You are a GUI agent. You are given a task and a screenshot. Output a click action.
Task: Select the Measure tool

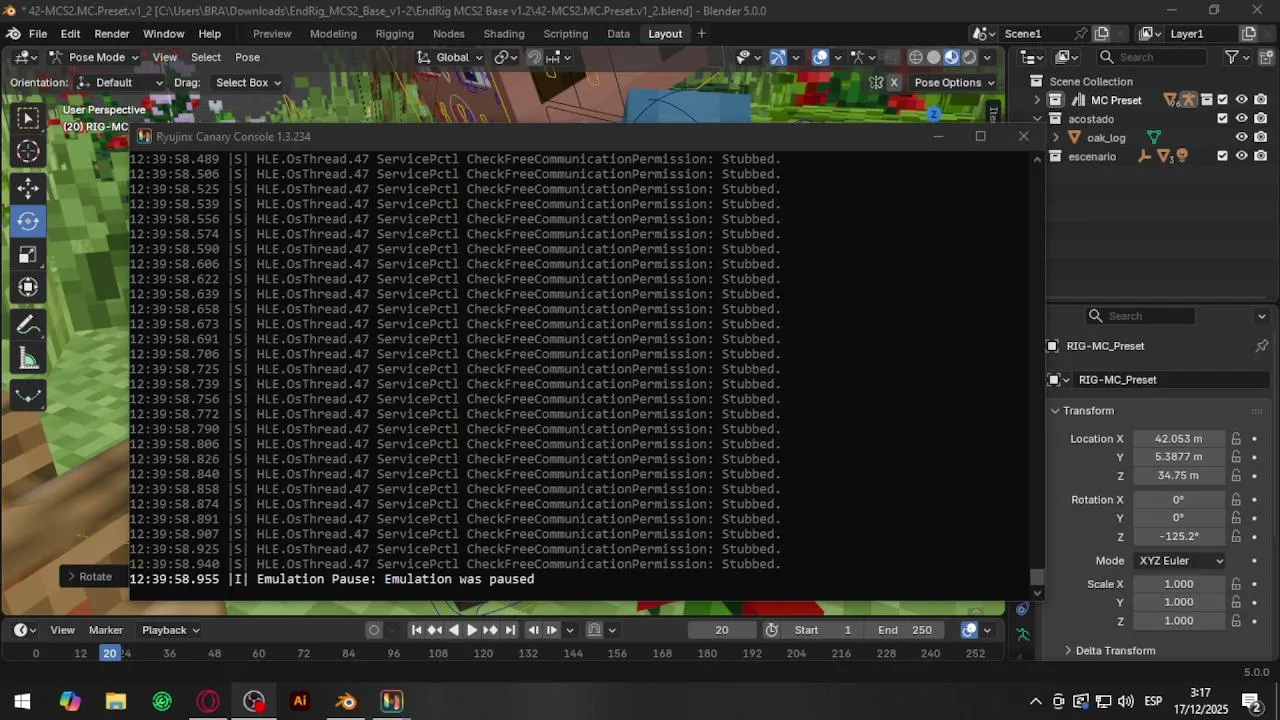(28, 359)
